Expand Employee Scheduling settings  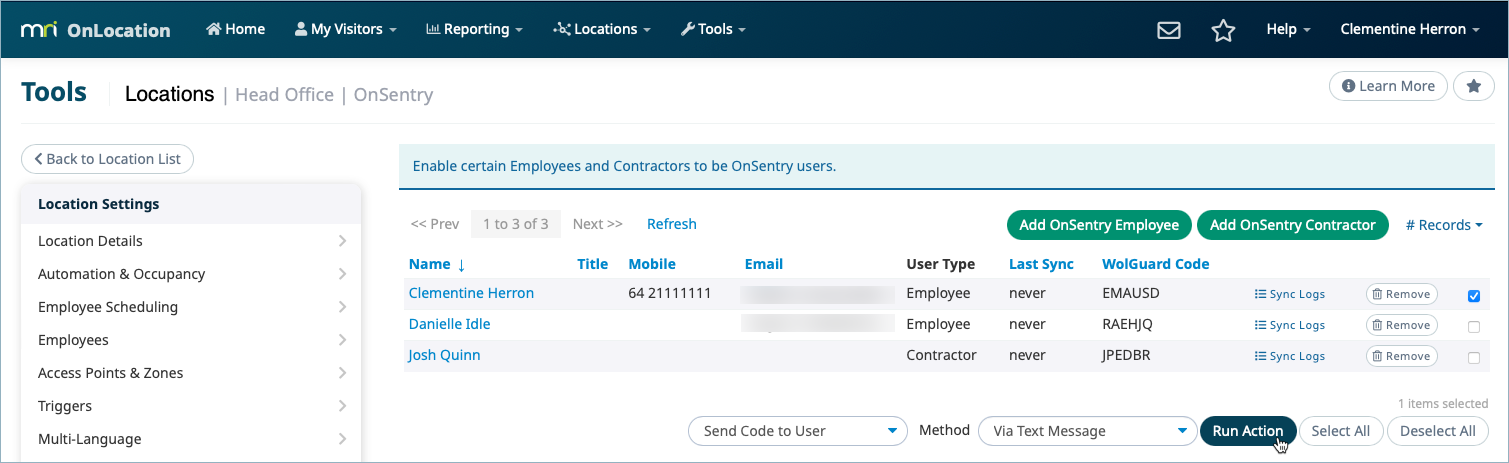(192, 307)
